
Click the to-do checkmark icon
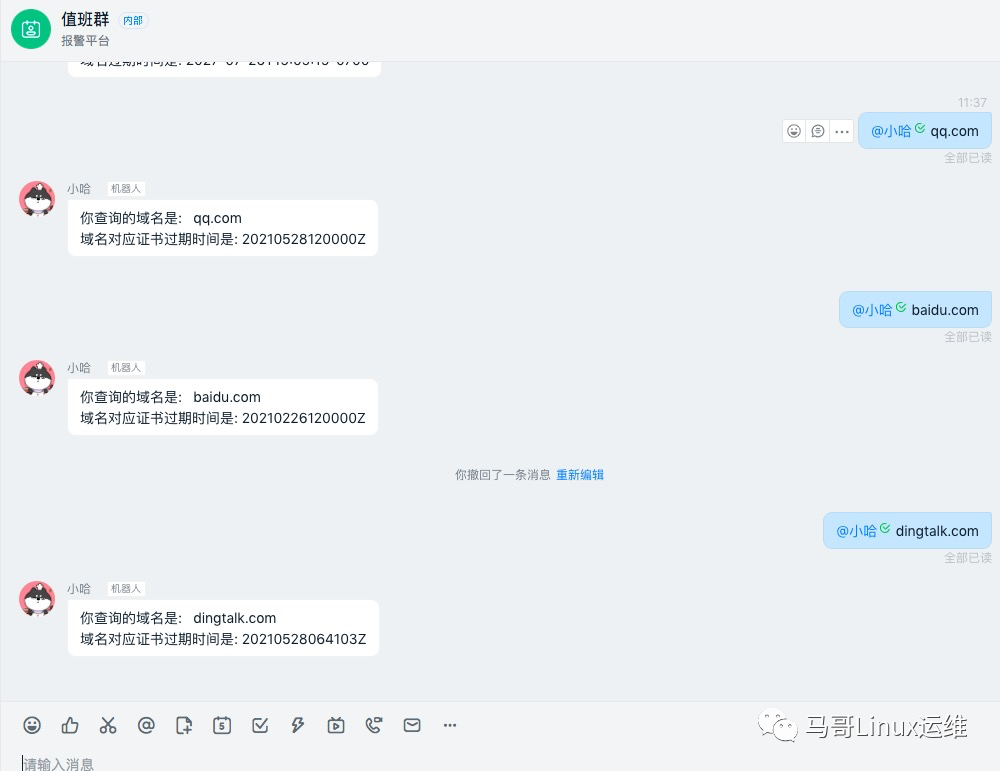[260, 725]
